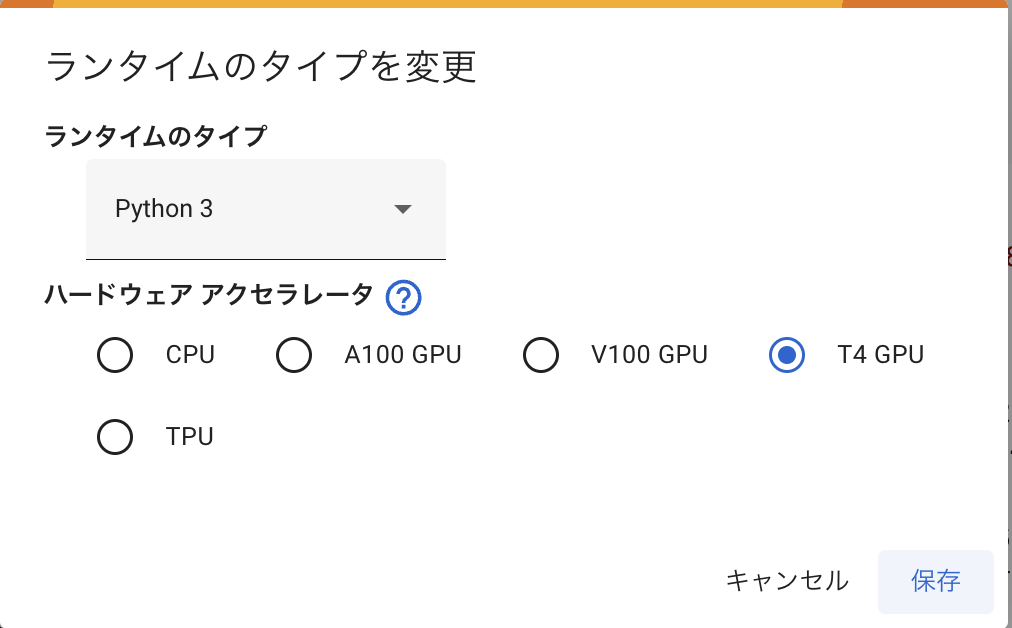This screenshot has height=628, width=1012.
Task: Pick the V100 GPU radio circle
Action: 541,355
